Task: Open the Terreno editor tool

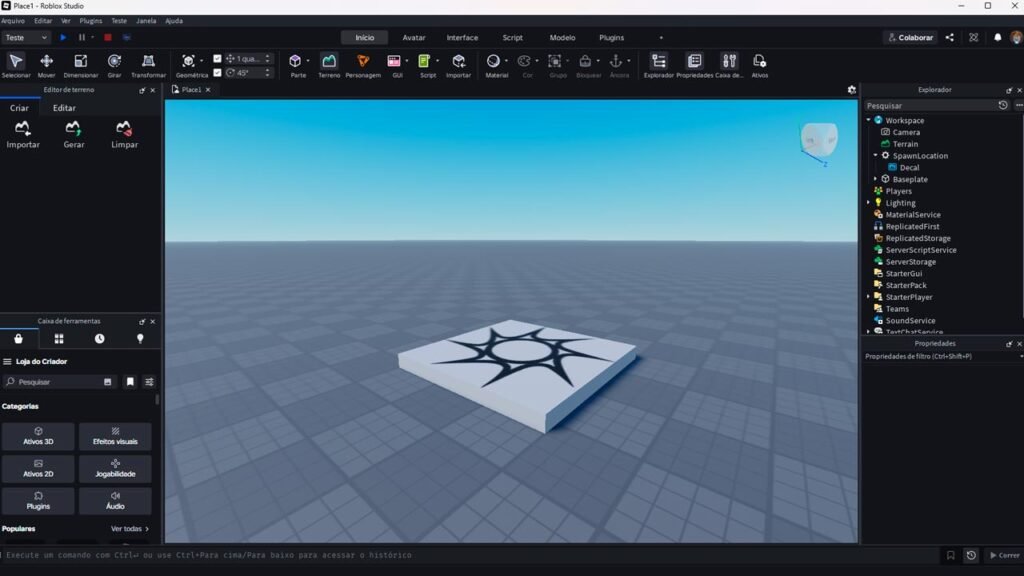Action: pos(328,65)
